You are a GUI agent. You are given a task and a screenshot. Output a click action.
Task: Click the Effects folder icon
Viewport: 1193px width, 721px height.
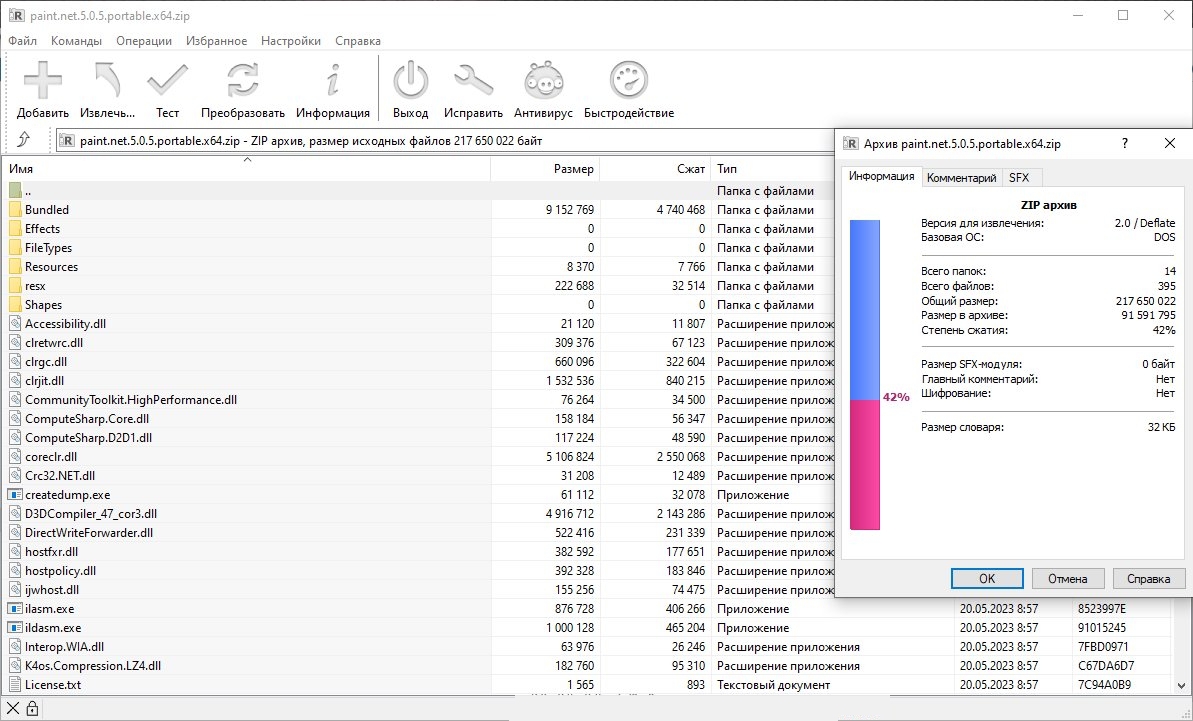click(15, 229)
